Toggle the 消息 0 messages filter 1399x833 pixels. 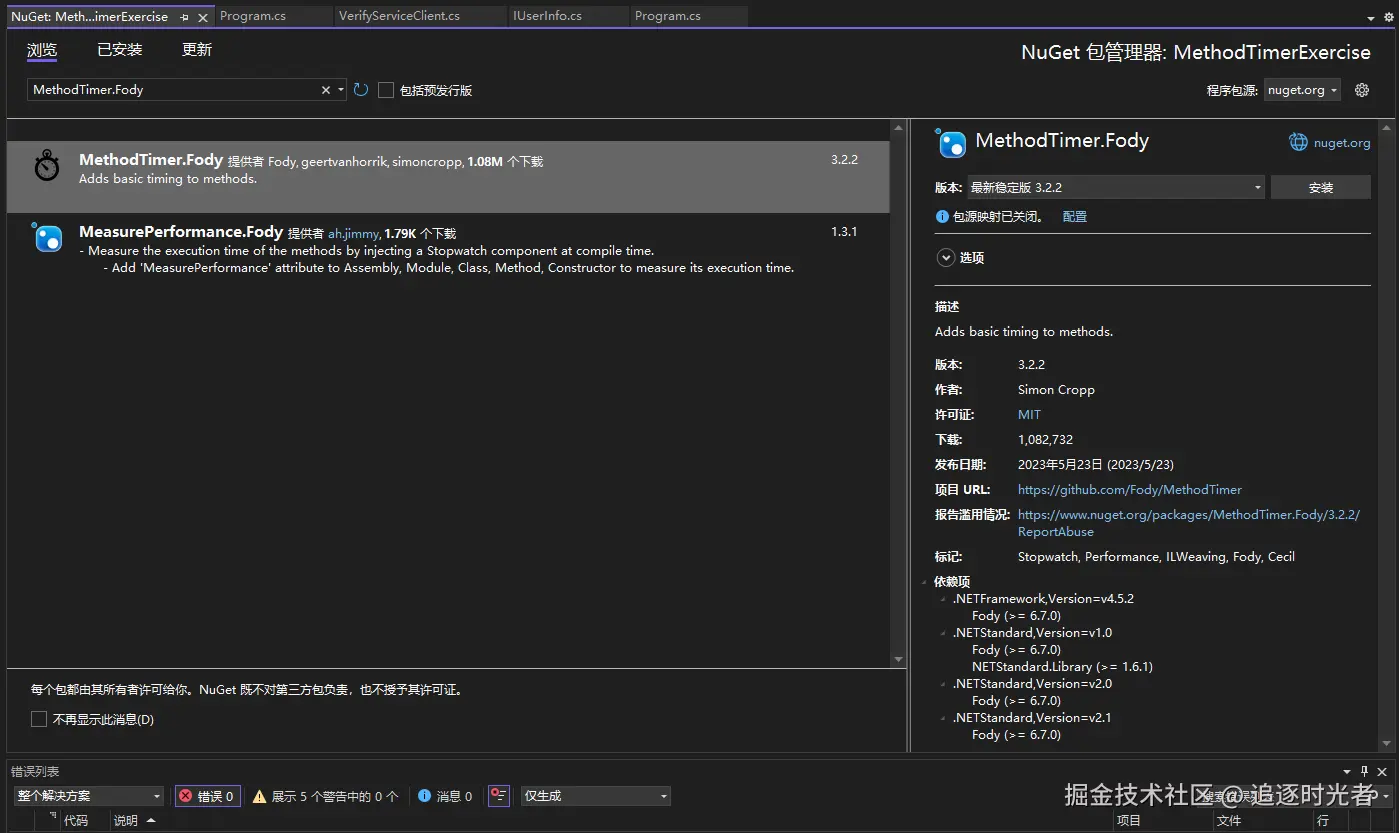point(445,796)
